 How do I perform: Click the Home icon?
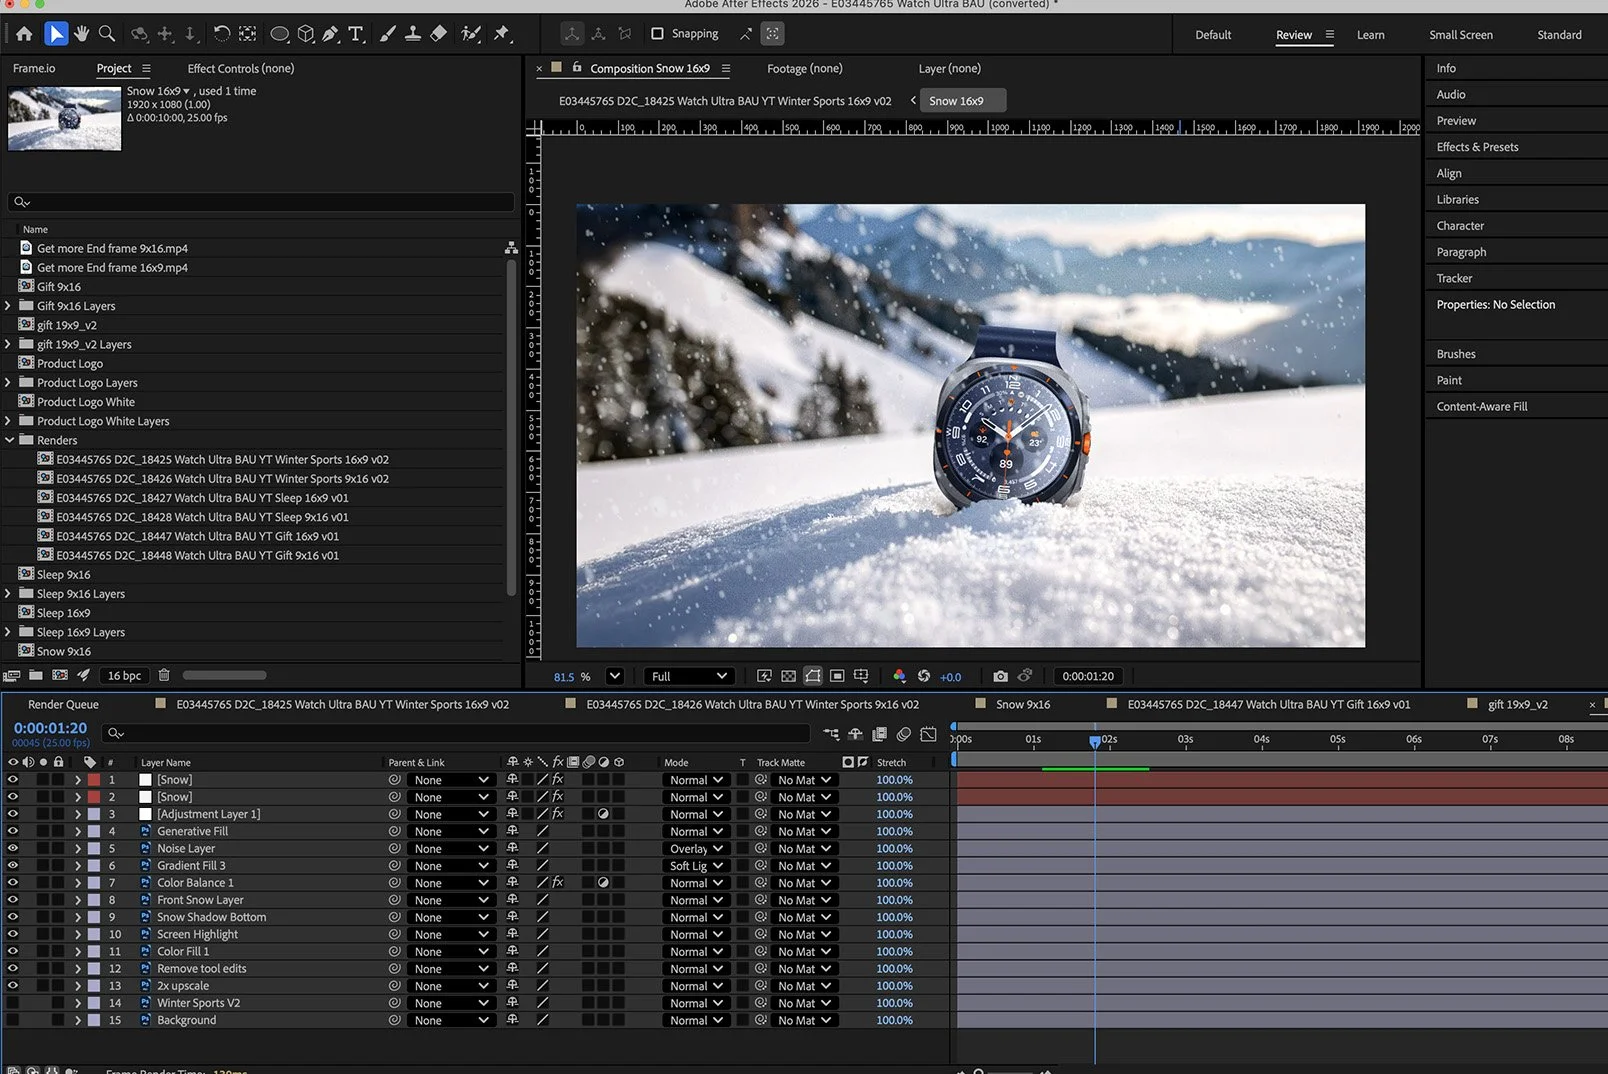(x=24, y=34)
